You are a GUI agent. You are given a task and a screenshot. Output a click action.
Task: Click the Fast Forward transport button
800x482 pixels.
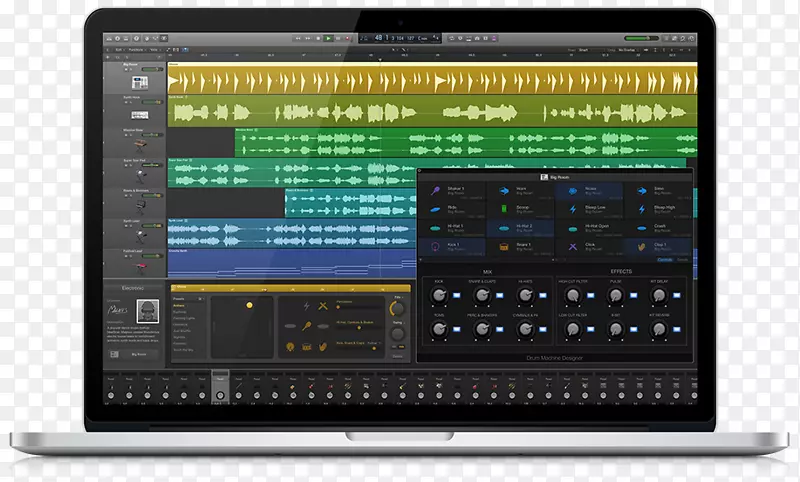[308, 38]
